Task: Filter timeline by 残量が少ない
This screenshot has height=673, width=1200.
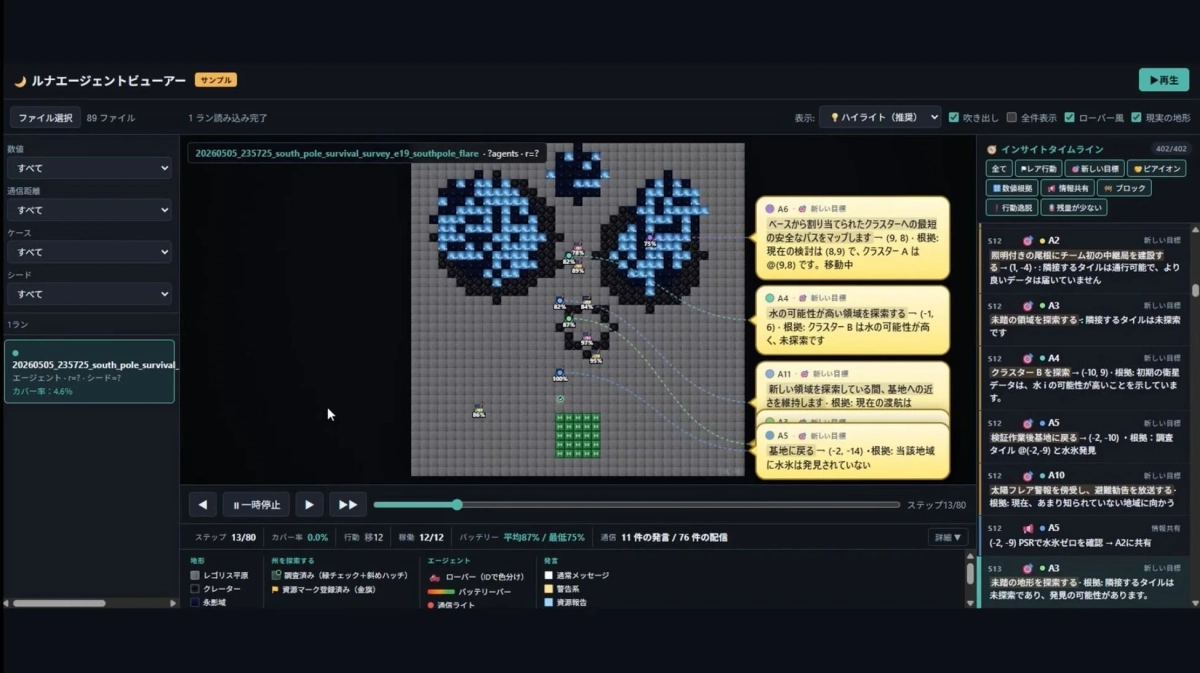Action: point(1073,208)
